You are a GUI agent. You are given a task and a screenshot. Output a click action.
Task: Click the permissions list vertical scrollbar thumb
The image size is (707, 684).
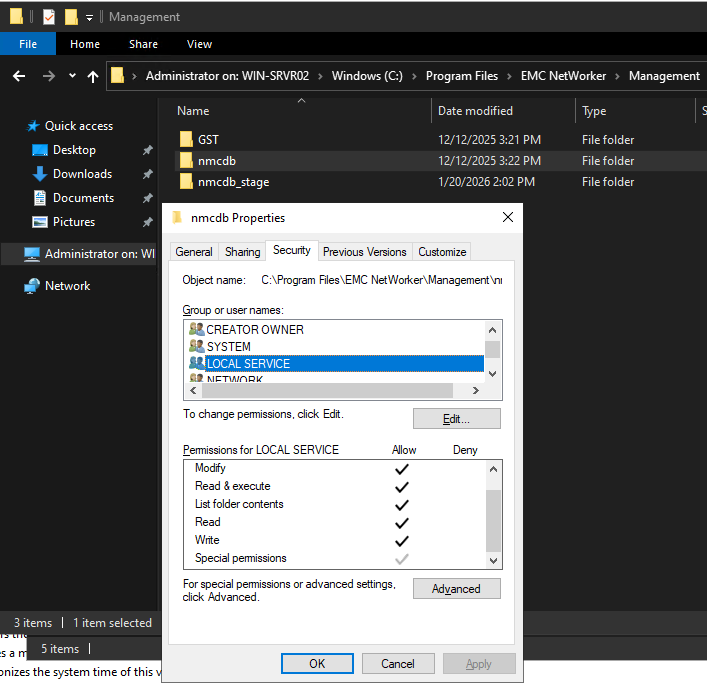[493, 521]
